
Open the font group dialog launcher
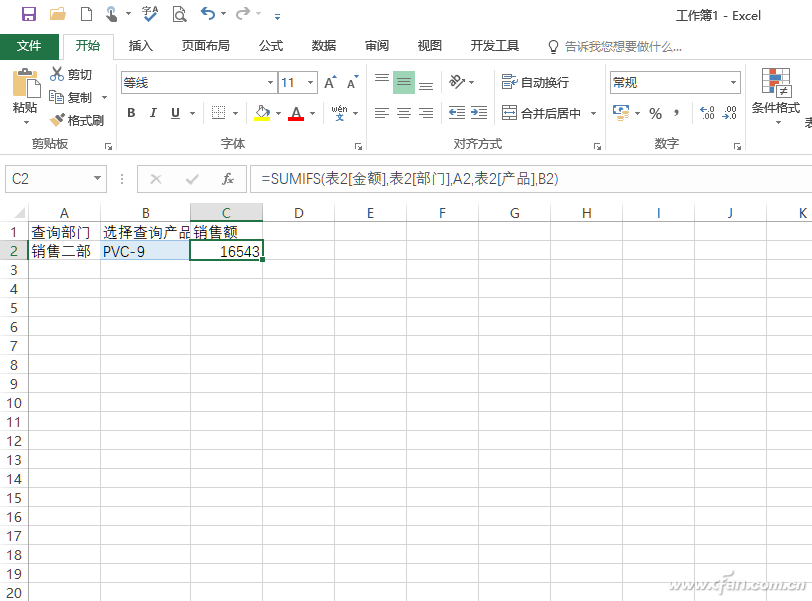358,146
